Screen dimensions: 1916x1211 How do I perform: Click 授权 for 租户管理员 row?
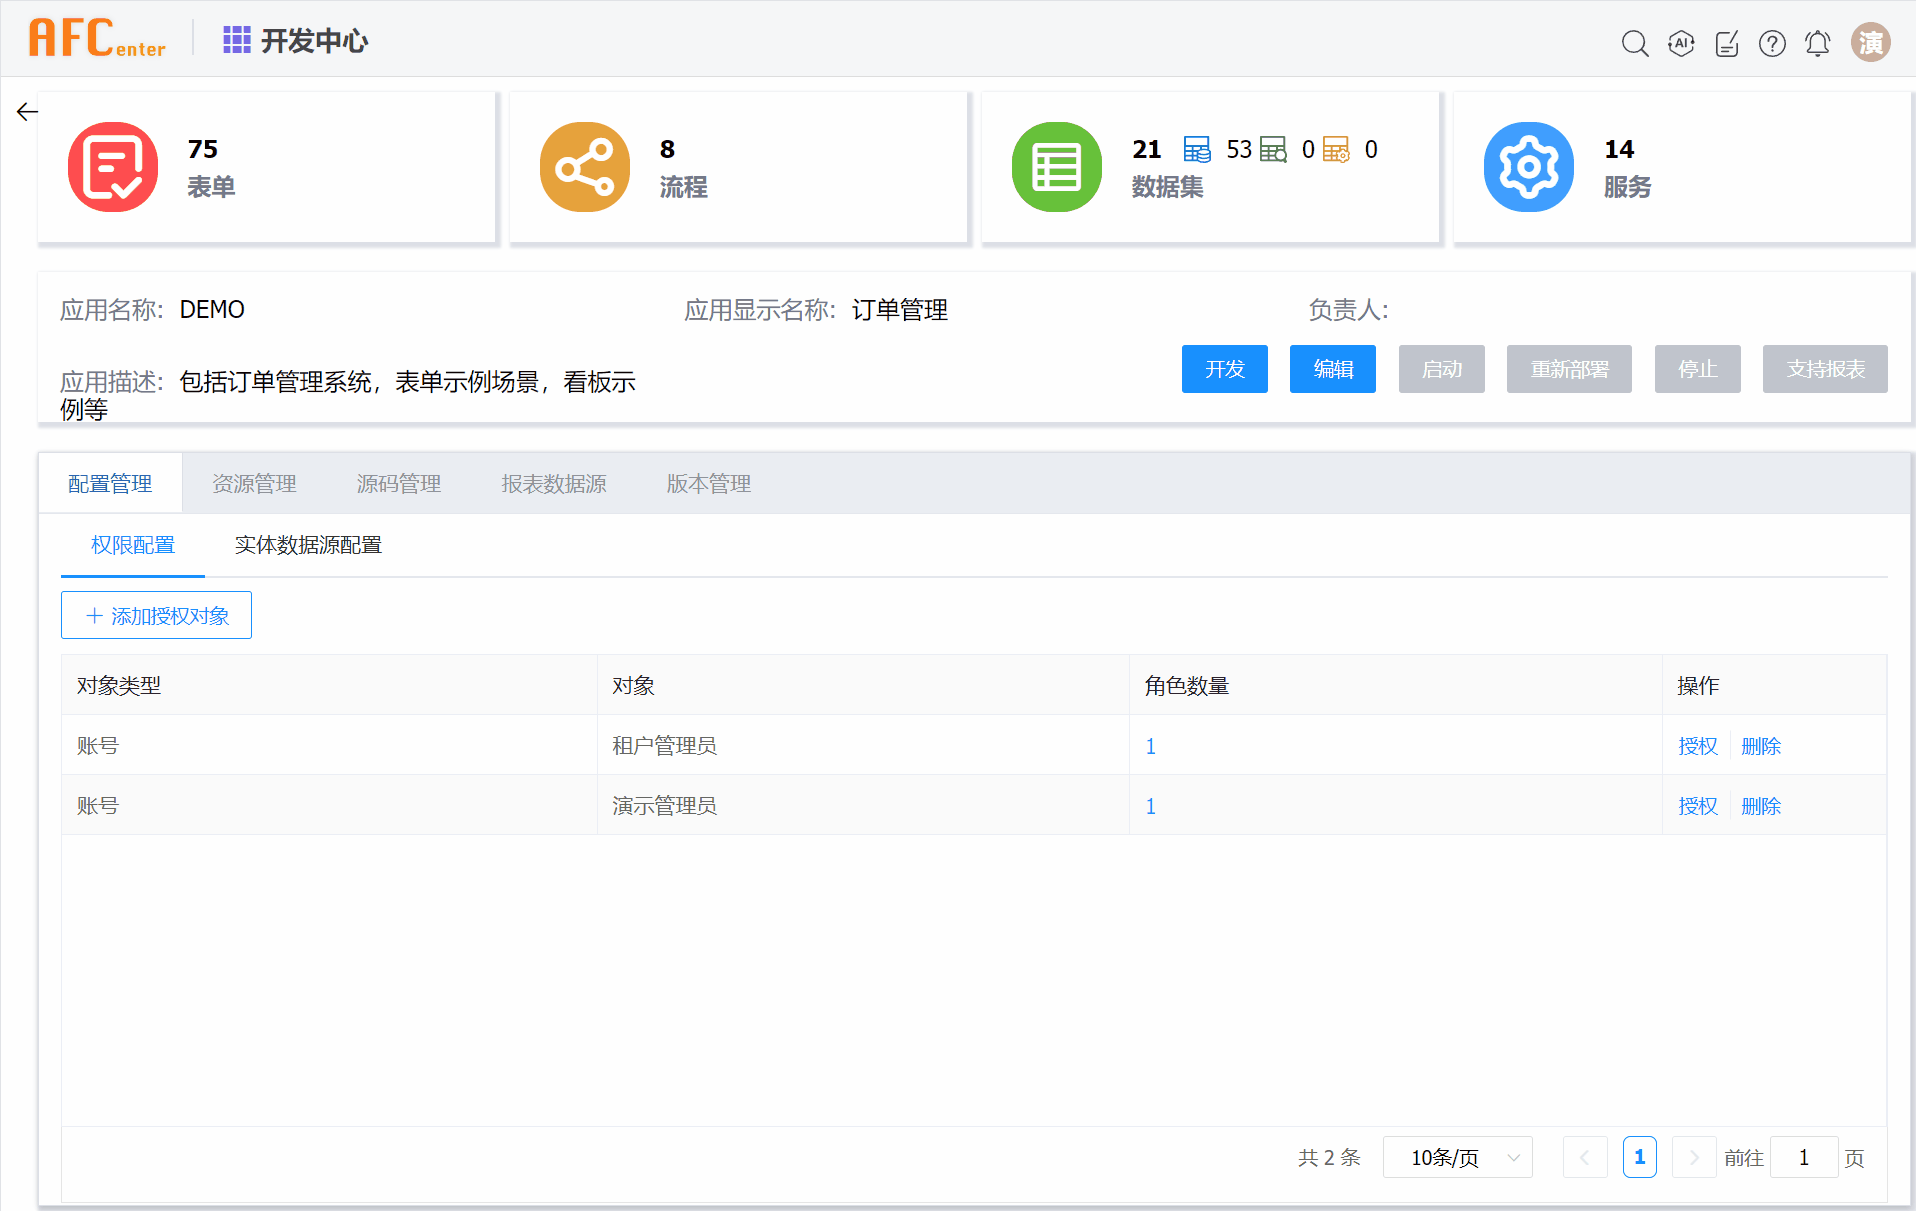pos(1697,746)
